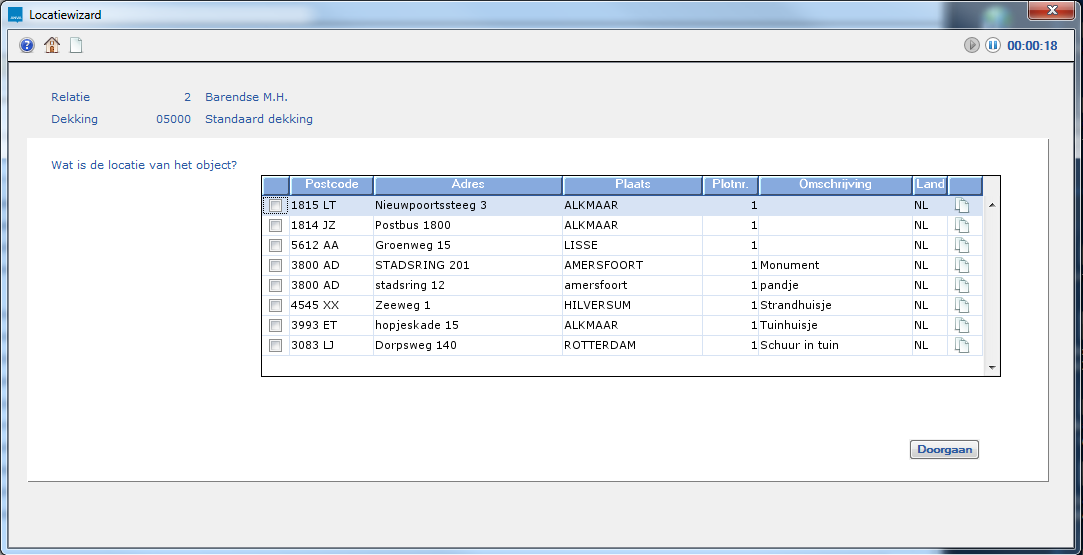Click the Omschrijving column header

[835, 185]
